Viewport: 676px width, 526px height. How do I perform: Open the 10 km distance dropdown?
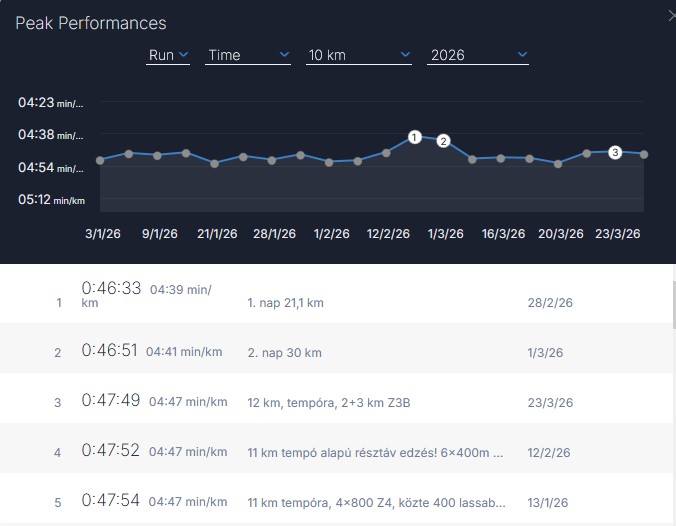[x=358, y=55]
